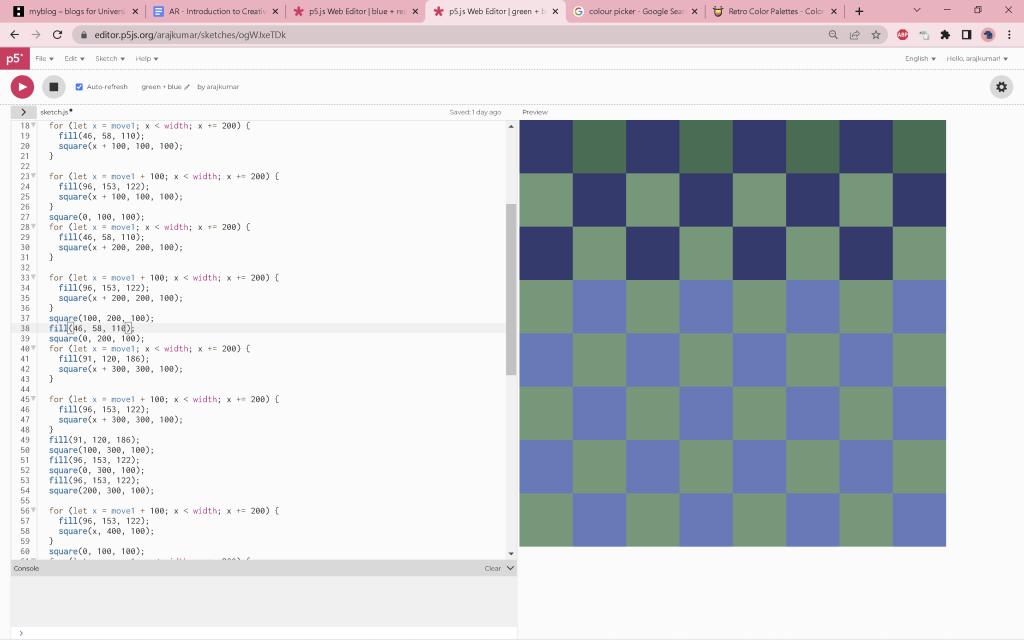Viewport: 1024px width, 640px height.
Task: Click sketch.js file tab label
Action: (x=55, y=112)
